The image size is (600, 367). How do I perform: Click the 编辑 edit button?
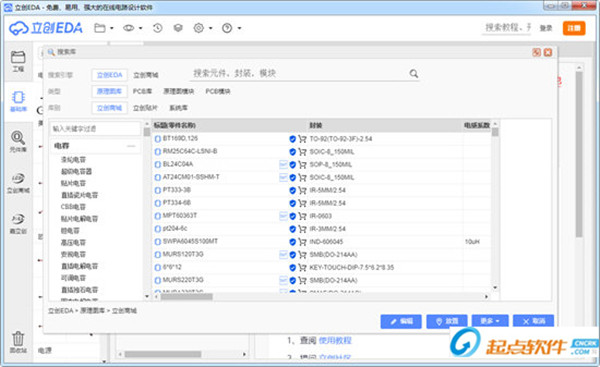(x=401, y=321)
